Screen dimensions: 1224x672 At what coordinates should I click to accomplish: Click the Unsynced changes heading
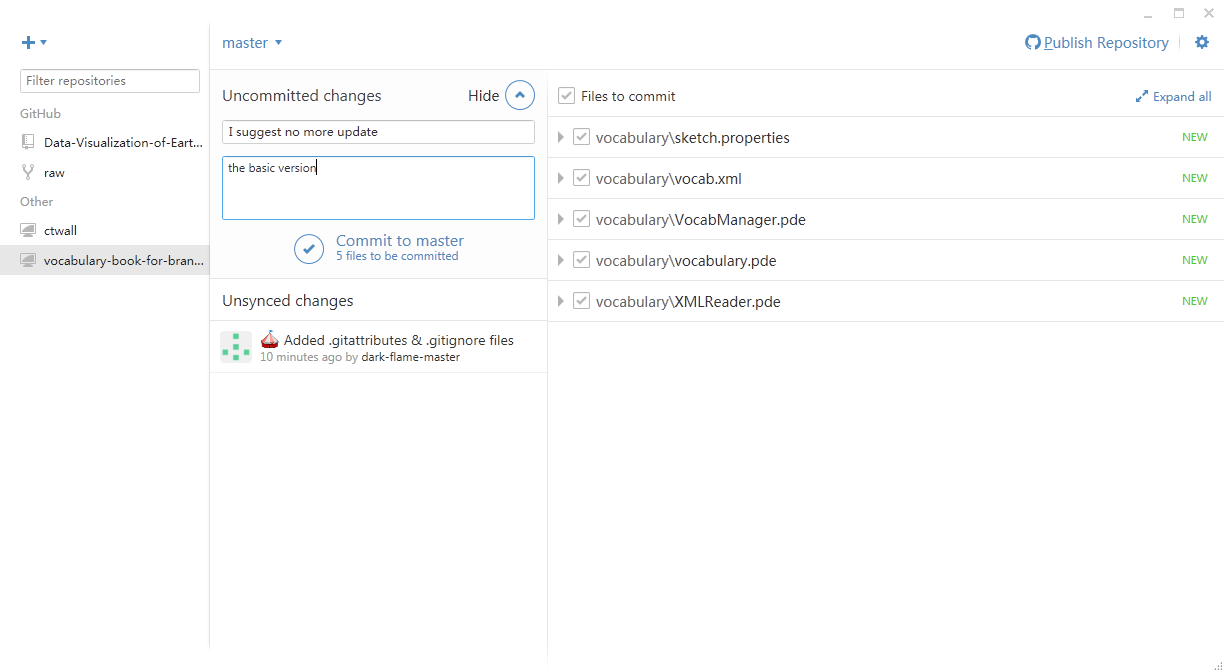point(288,301)
